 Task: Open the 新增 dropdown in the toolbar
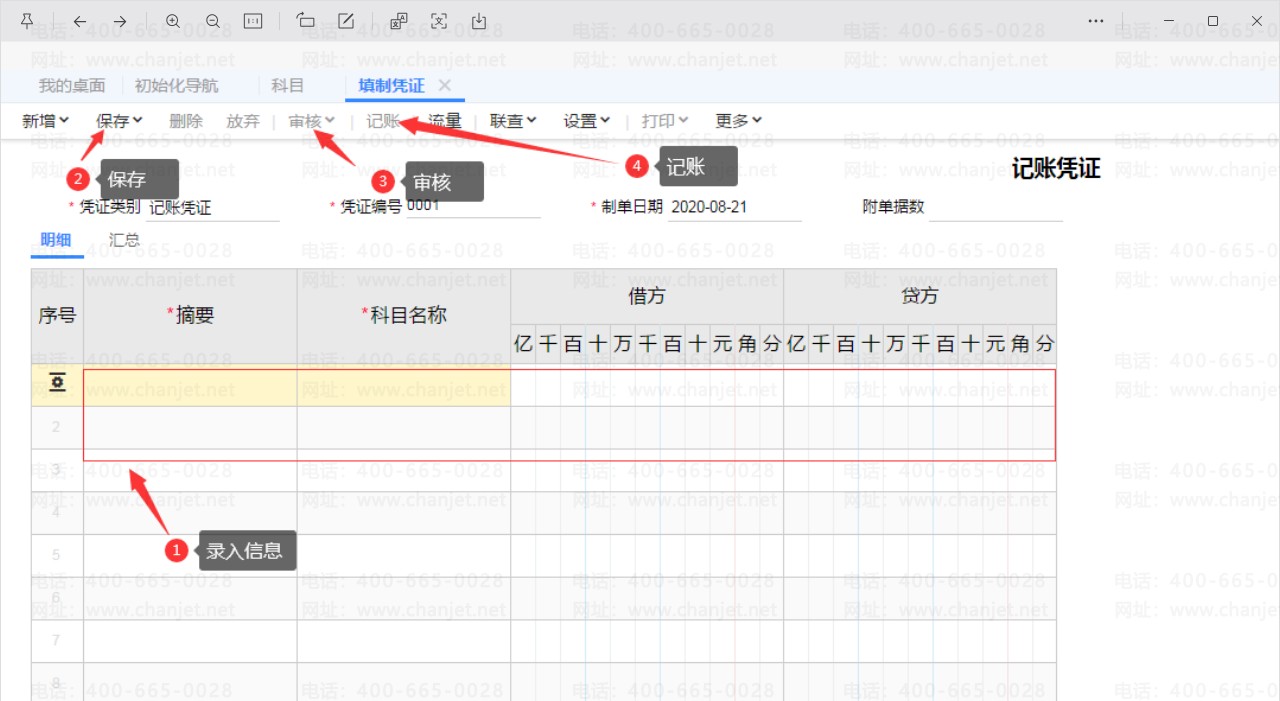tap(46, 121)
